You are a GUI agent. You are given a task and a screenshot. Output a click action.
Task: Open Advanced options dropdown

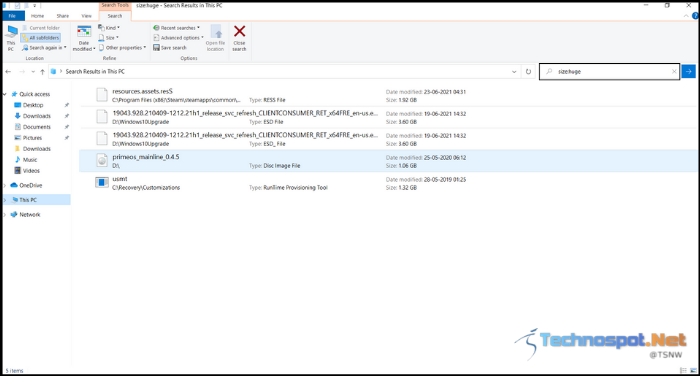[x=178, y=38]
